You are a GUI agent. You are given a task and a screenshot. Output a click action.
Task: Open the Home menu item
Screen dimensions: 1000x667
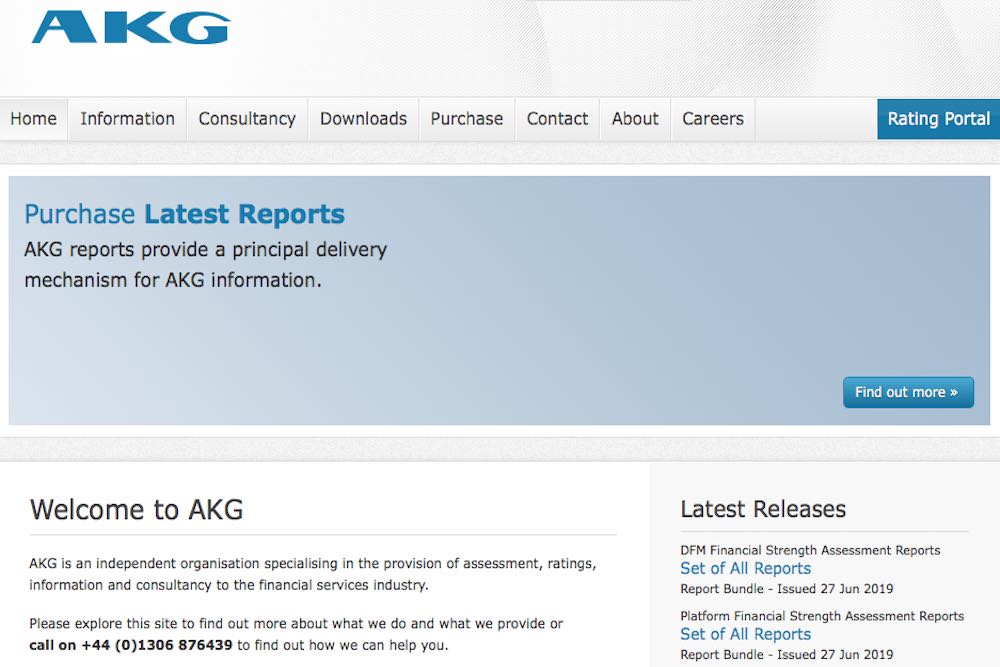tap(34, 119)
